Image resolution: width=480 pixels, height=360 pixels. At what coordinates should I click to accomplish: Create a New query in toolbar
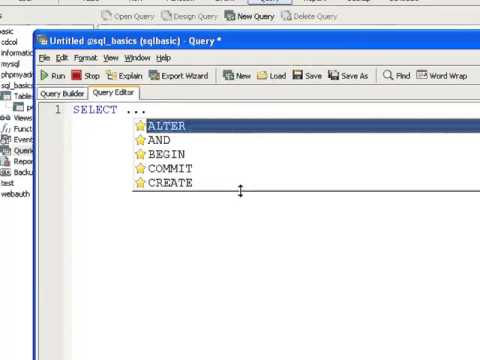click(237, 76)
